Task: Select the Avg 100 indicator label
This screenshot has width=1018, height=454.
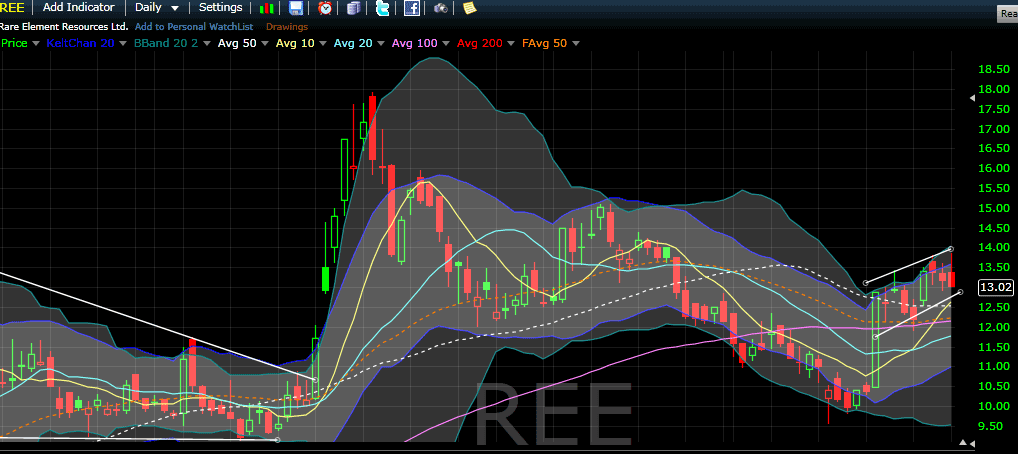Action: (415, 44)
